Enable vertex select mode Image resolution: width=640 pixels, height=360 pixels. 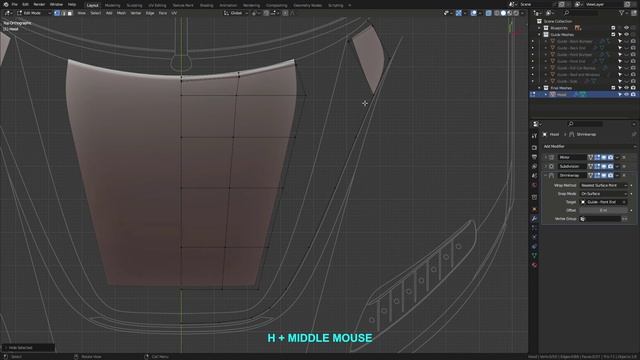[x=57, y=13]
